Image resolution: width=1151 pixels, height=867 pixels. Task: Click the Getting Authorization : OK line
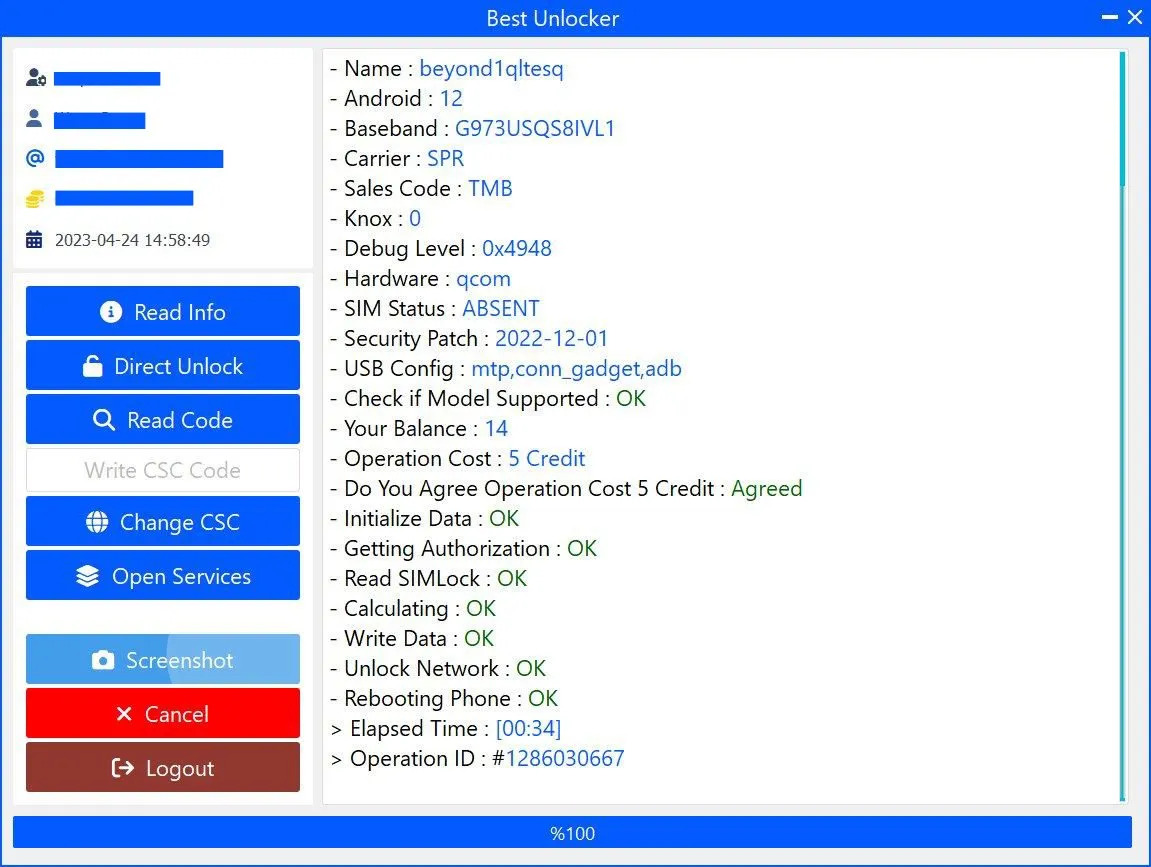463,549
